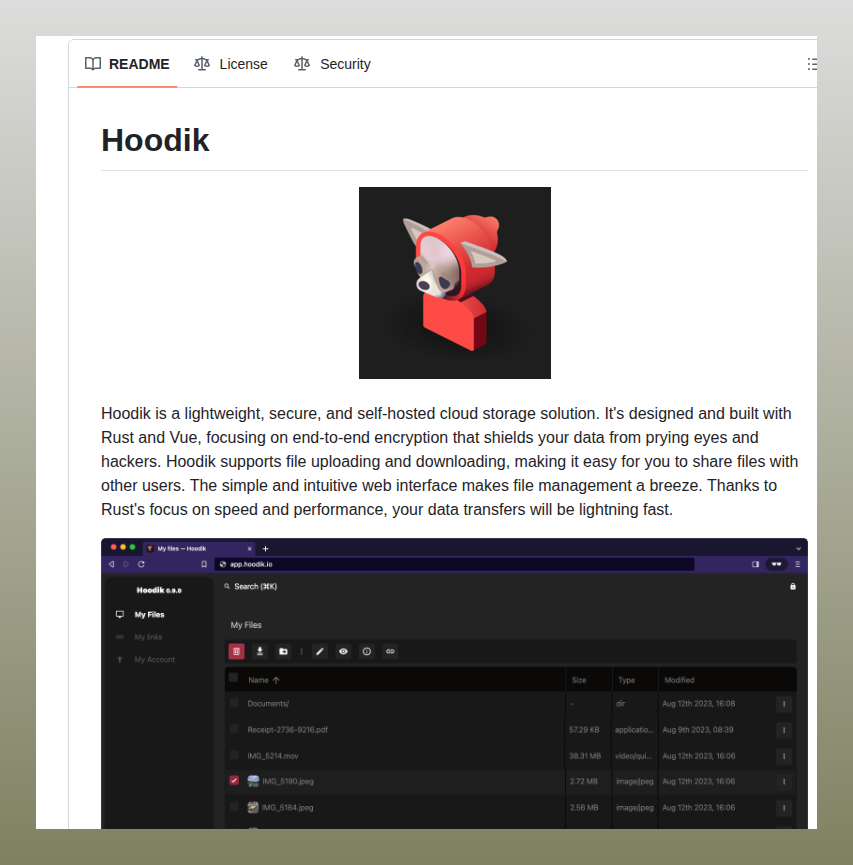Open the options menu for IMG_5184.jpeg row
853x865 pixels.
pos(783,808)
